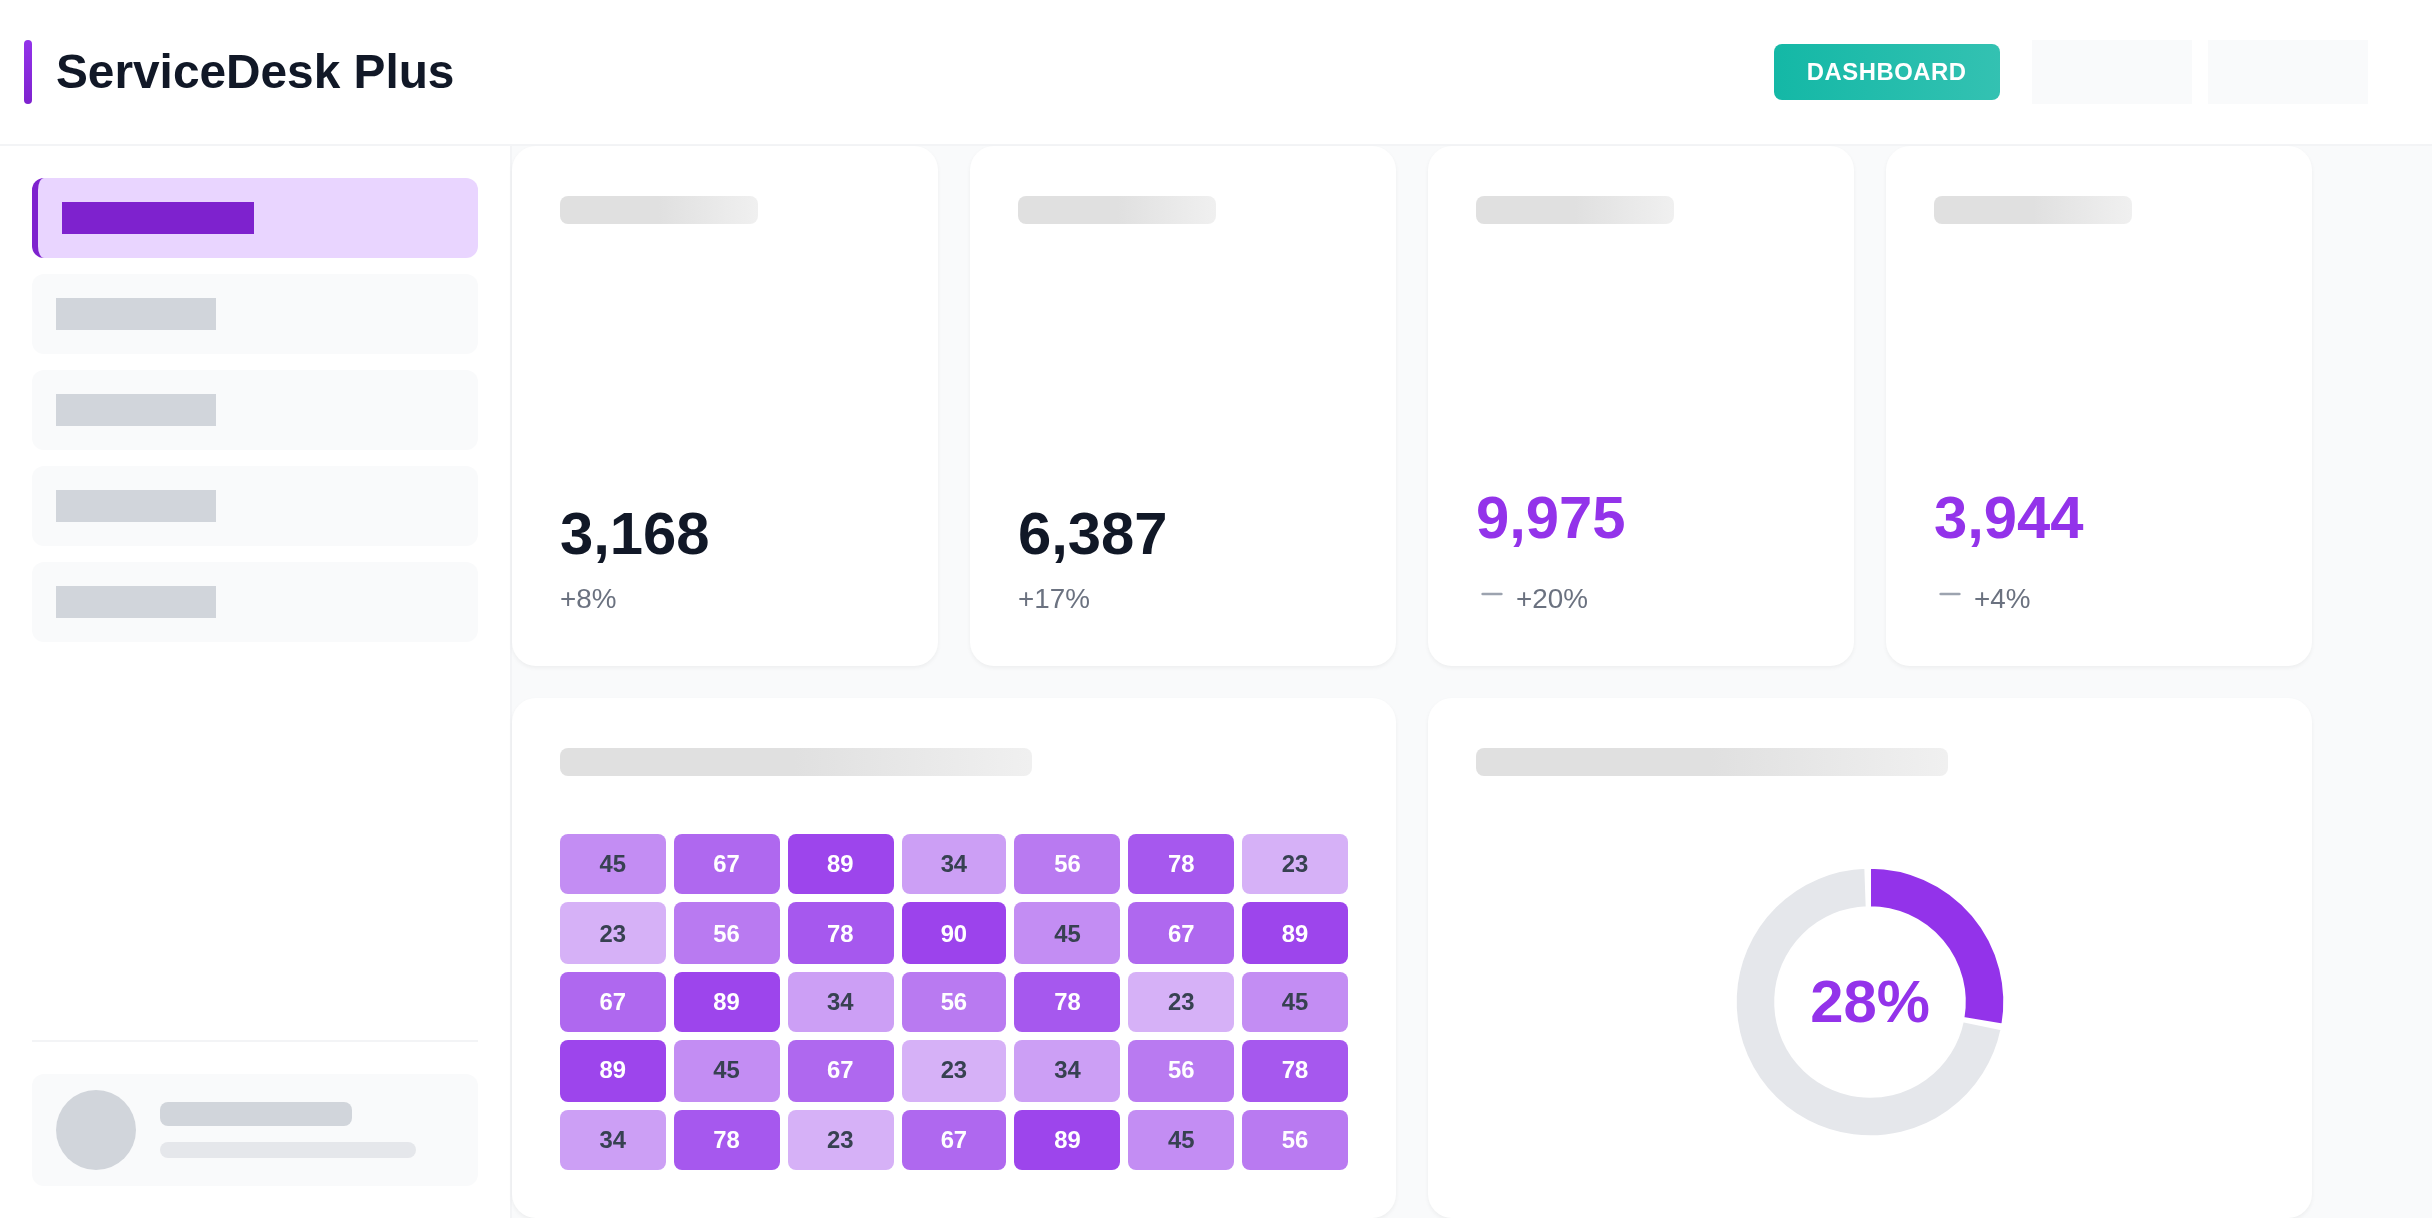The width and height of the screenshot is (2432, 1218).
Task: Click the 28% donut chart center
Action: tap(1869, 1002)
